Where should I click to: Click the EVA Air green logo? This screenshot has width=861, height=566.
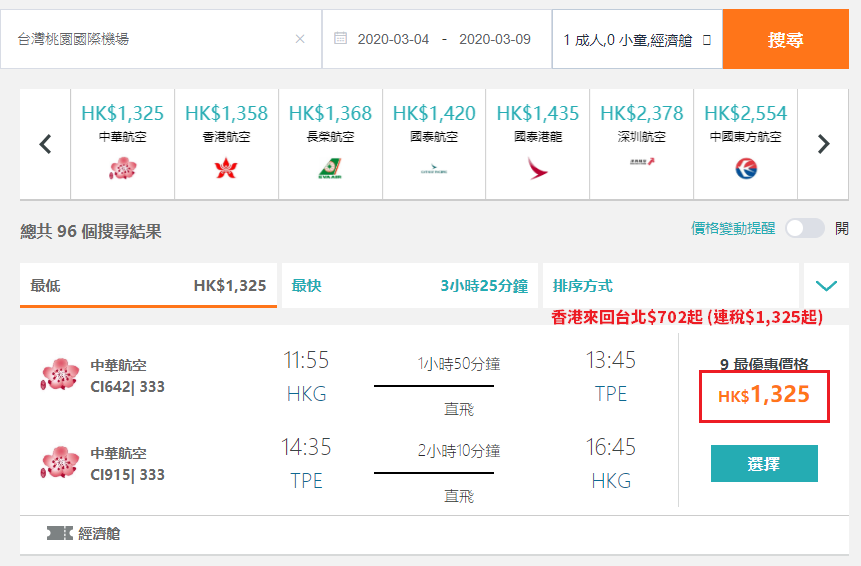(330, 168)
